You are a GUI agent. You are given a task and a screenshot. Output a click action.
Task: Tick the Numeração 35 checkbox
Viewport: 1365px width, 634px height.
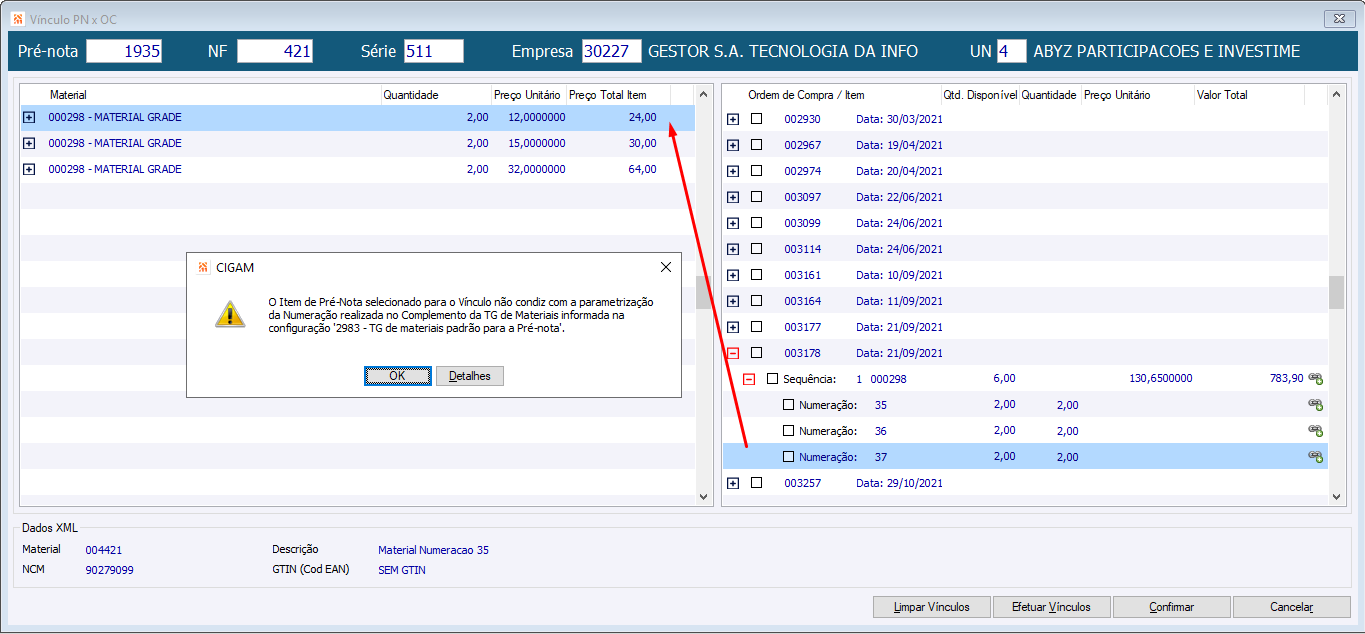pyautogui.click(x=788, y=405)
